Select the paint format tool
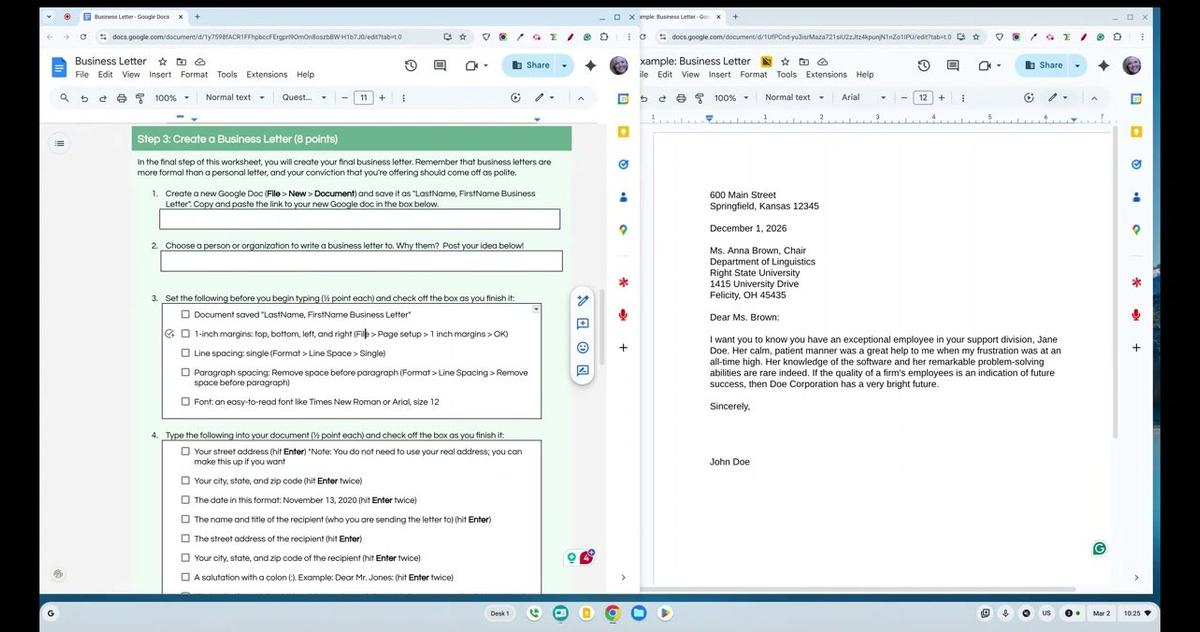The image size is (1200, 632). 141,97
